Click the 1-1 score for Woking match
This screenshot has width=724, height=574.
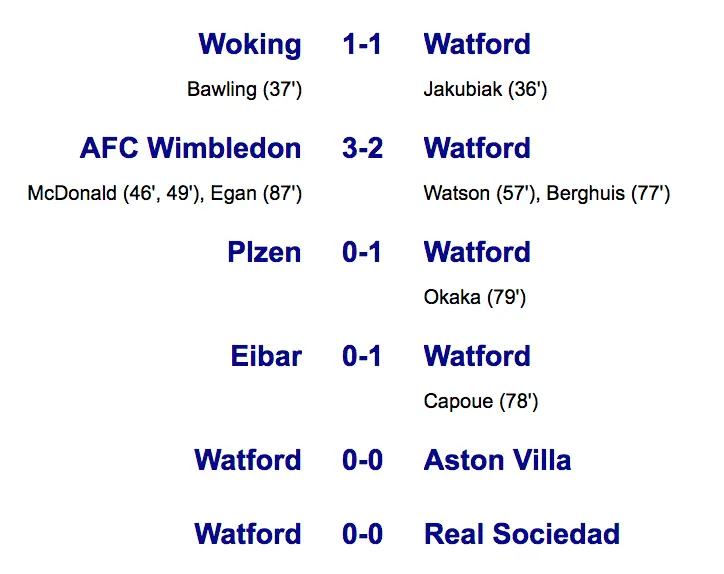point(362,45)
